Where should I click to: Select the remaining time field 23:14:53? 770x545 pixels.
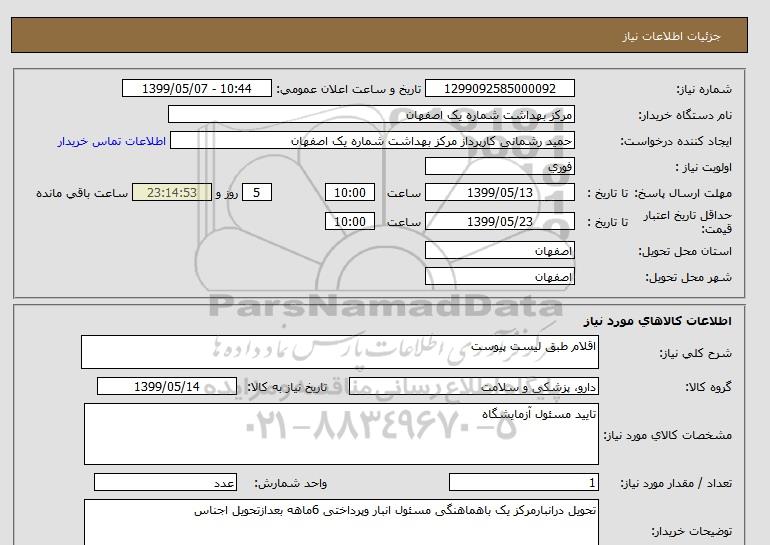(x=172, y=192)
